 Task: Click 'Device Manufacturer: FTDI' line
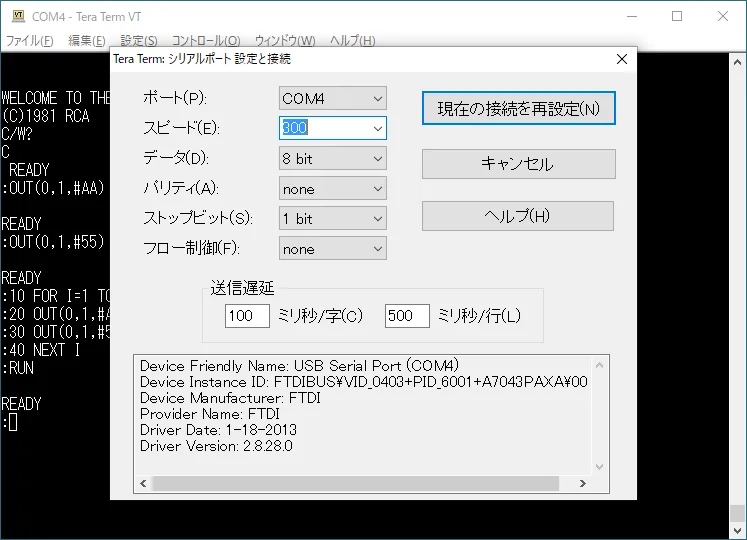(x=230, y=398)
